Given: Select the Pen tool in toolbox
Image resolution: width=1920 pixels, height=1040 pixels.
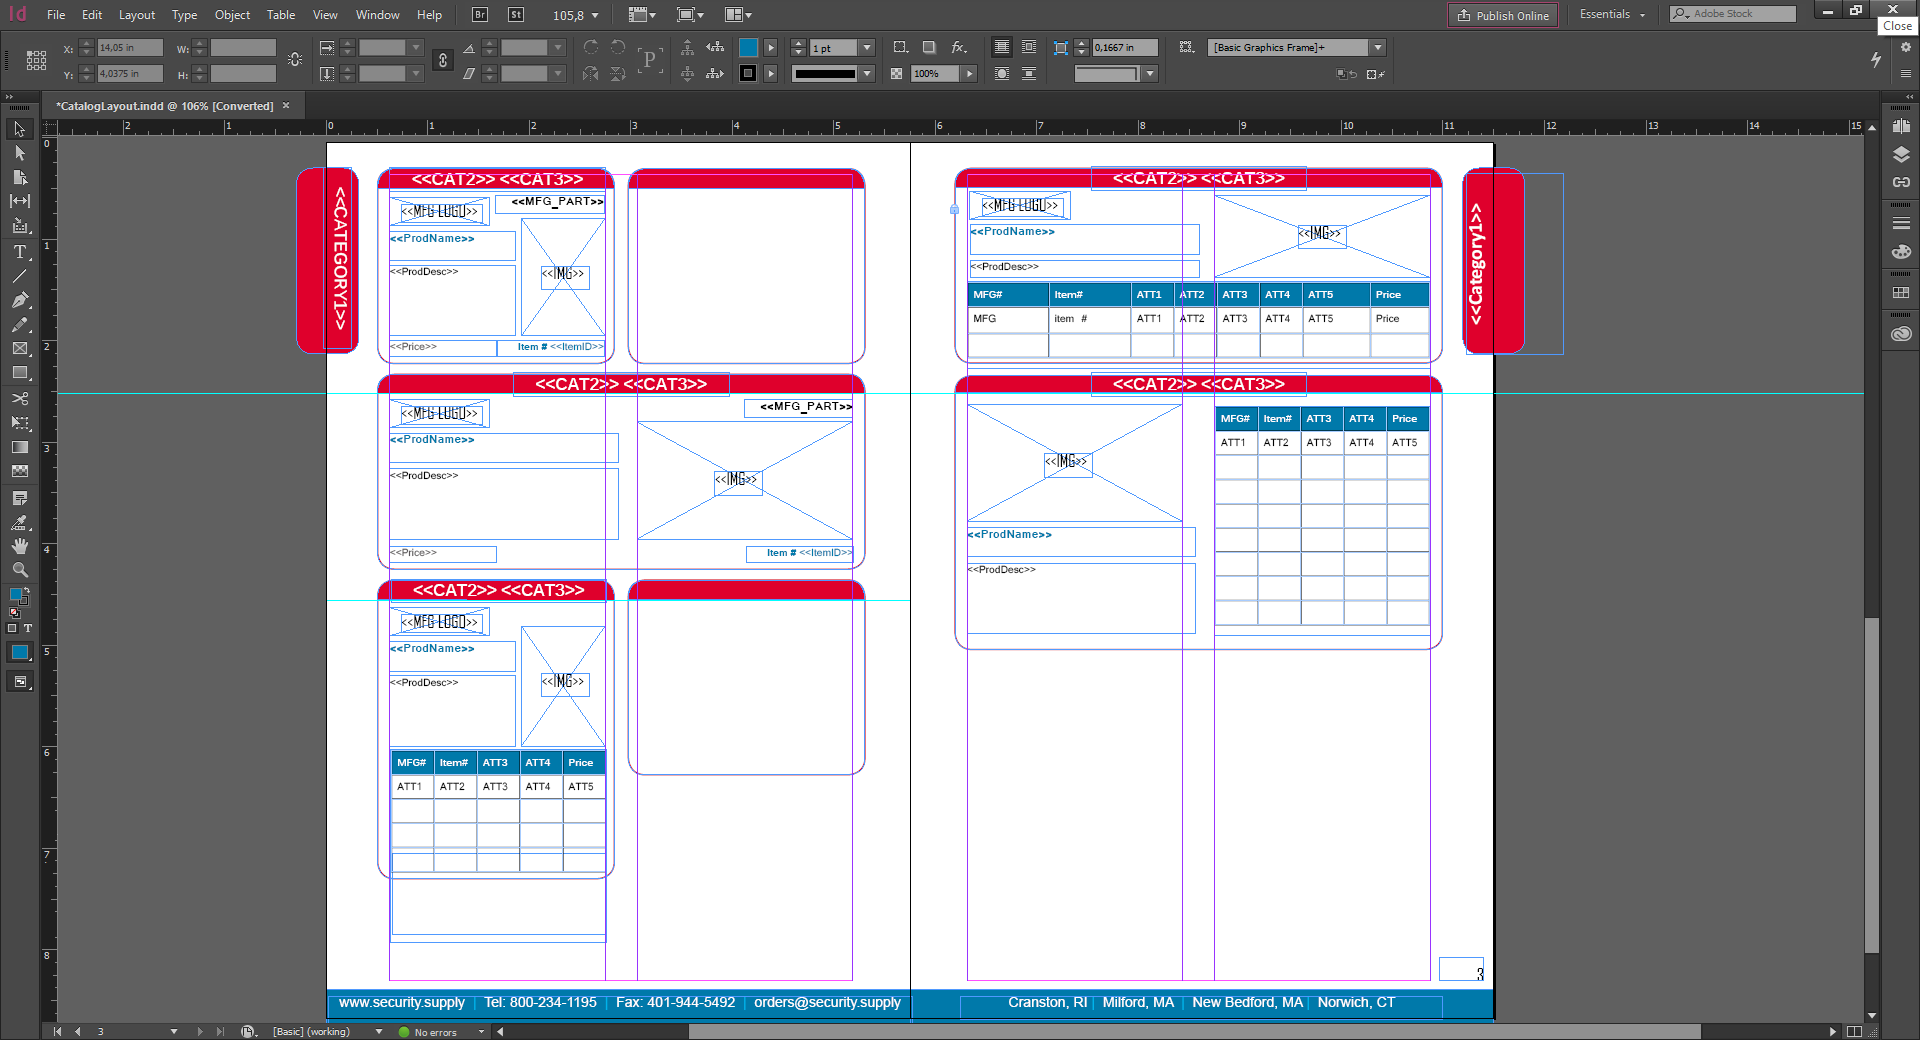Looking at the screenshot, I should 19,300.
